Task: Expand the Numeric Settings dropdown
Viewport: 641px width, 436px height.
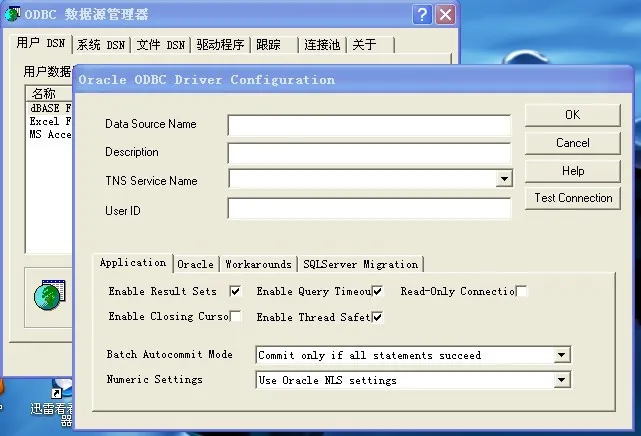Action: pyautogui.click(x=562, y=380)
